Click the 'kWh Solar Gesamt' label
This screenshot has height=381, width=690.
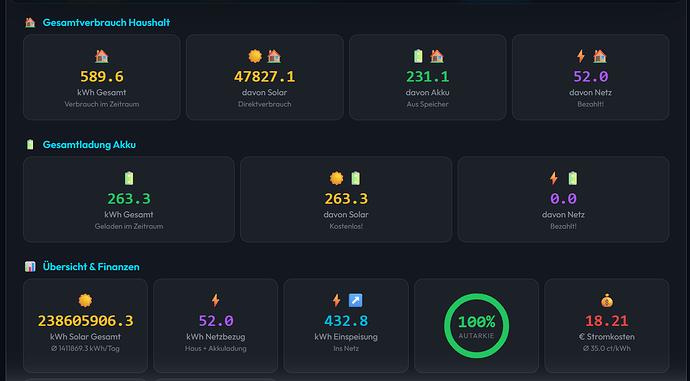pos(85,337)
